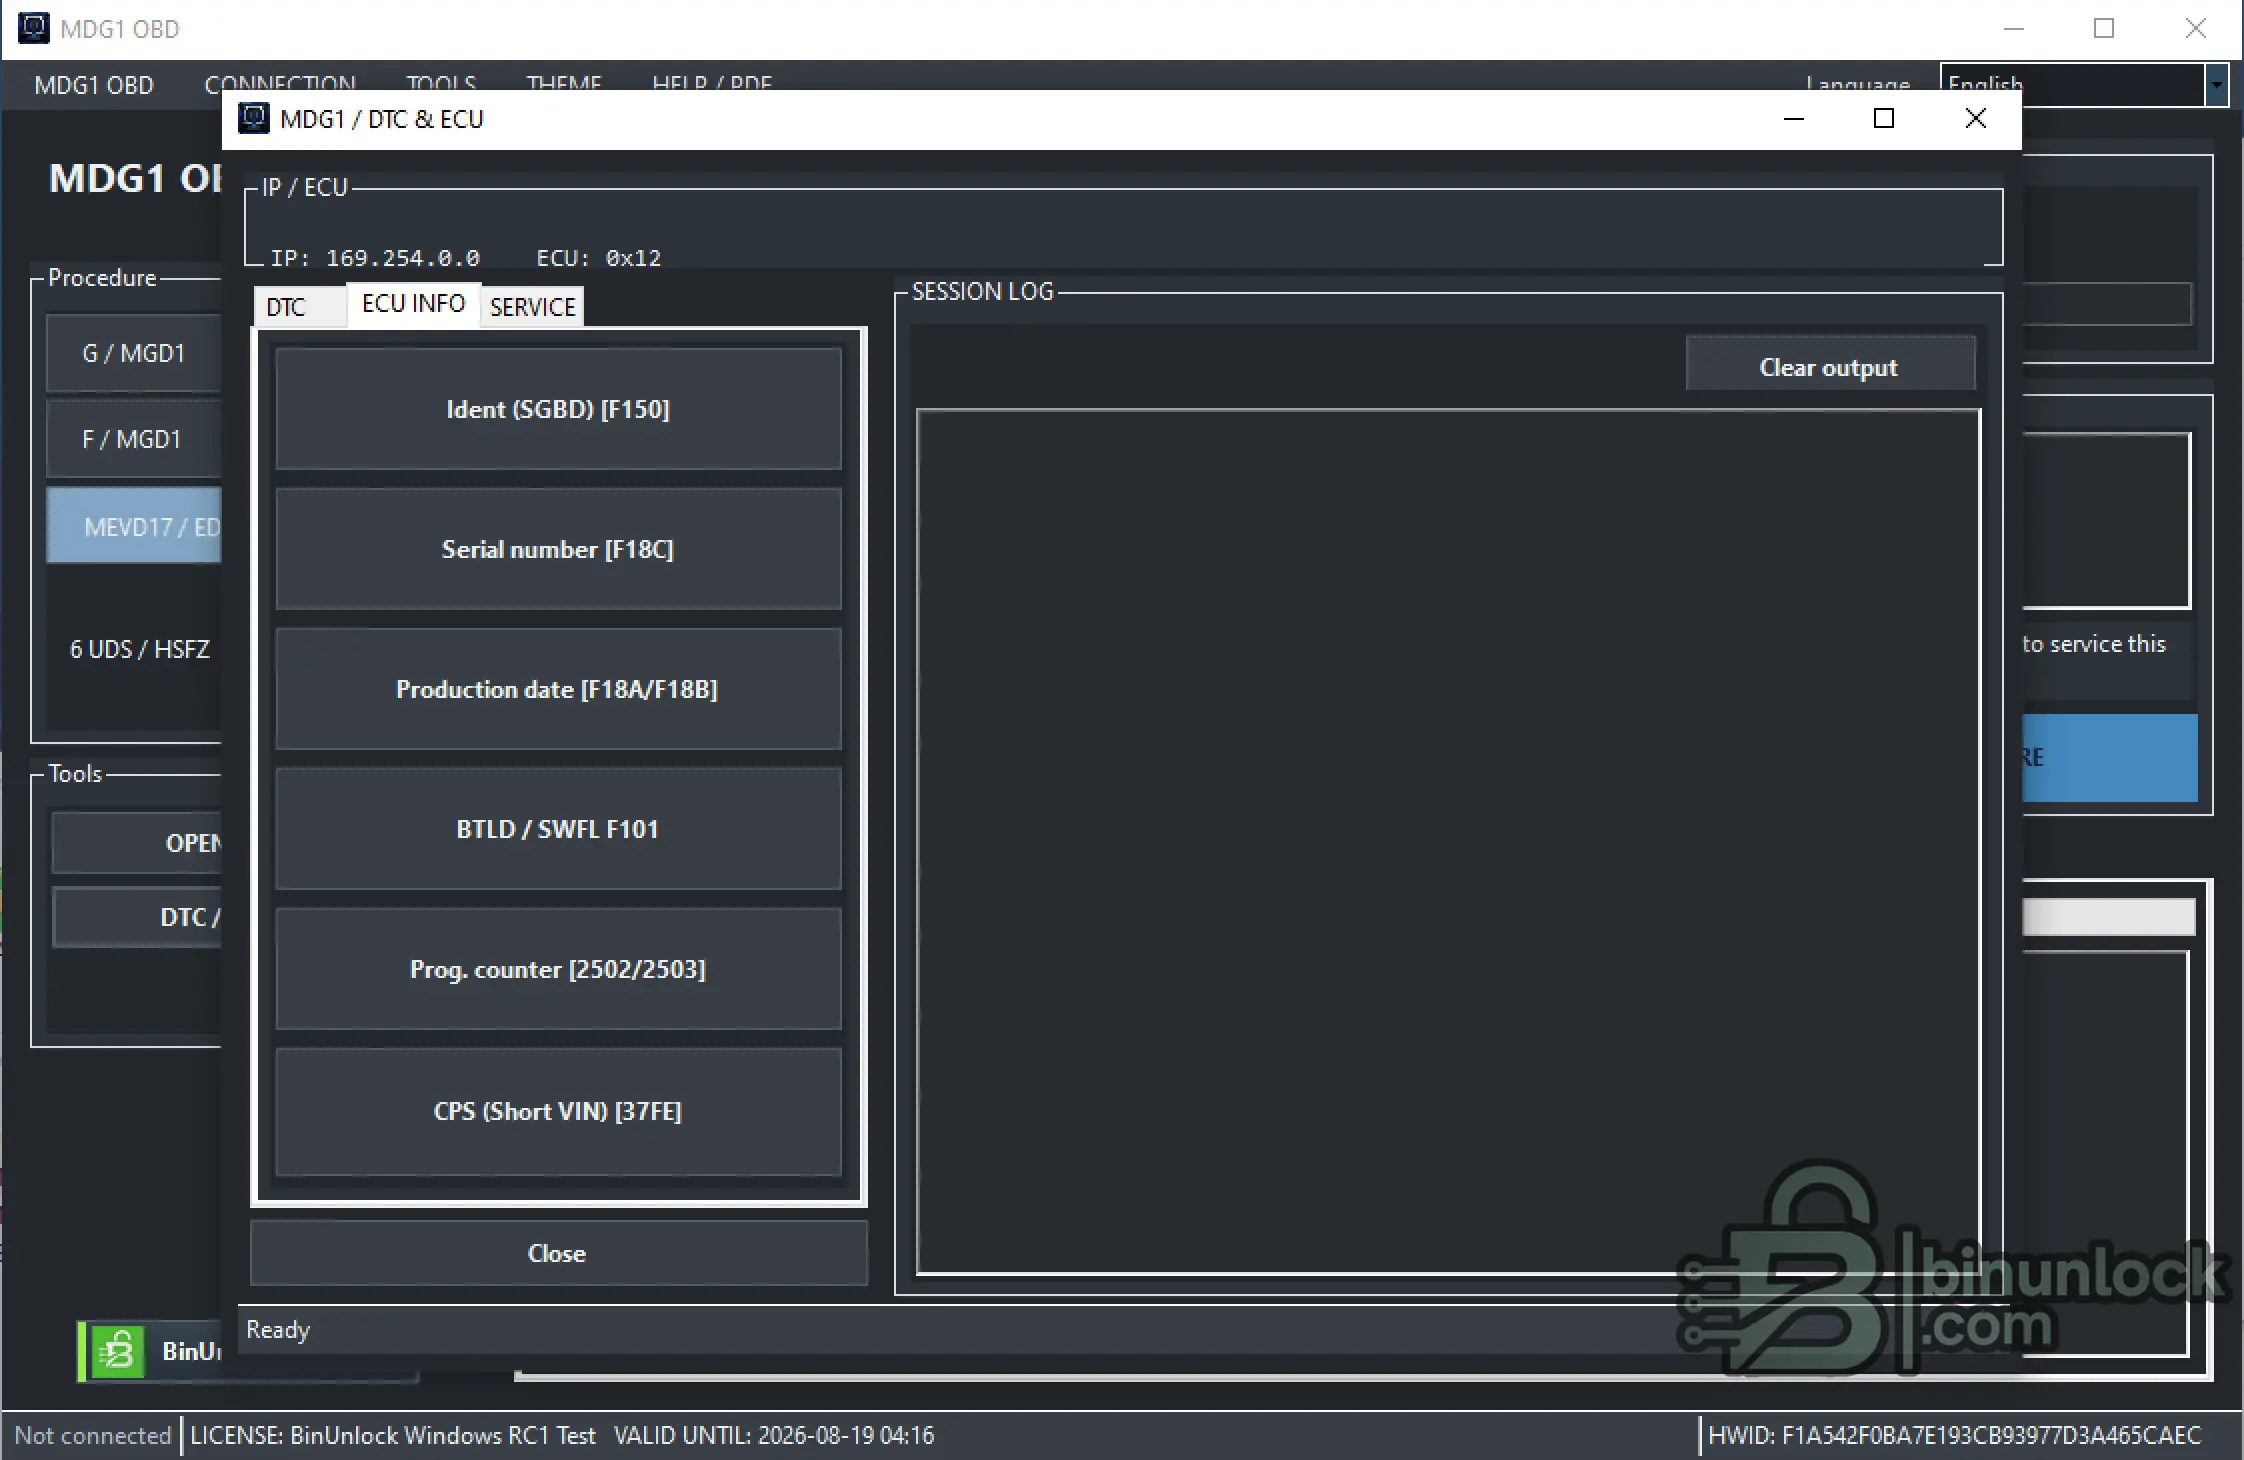The height and width of the screenshot is (1460, 2244).
Task: Click the HWID value in status bar
Action: pyautogui.click(x=1955, y=1435)
